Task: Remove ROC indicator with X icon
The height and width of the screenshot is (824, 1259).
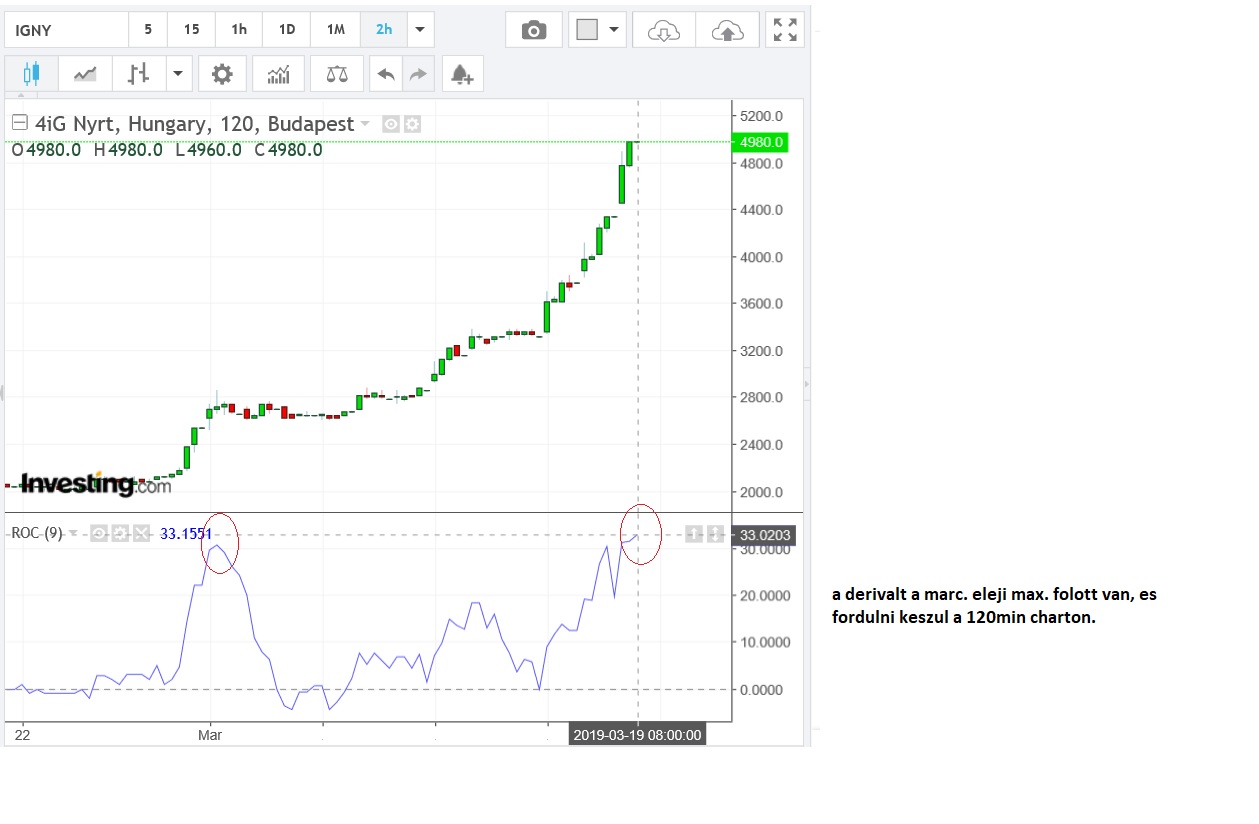Action: (x=141, y=533)
